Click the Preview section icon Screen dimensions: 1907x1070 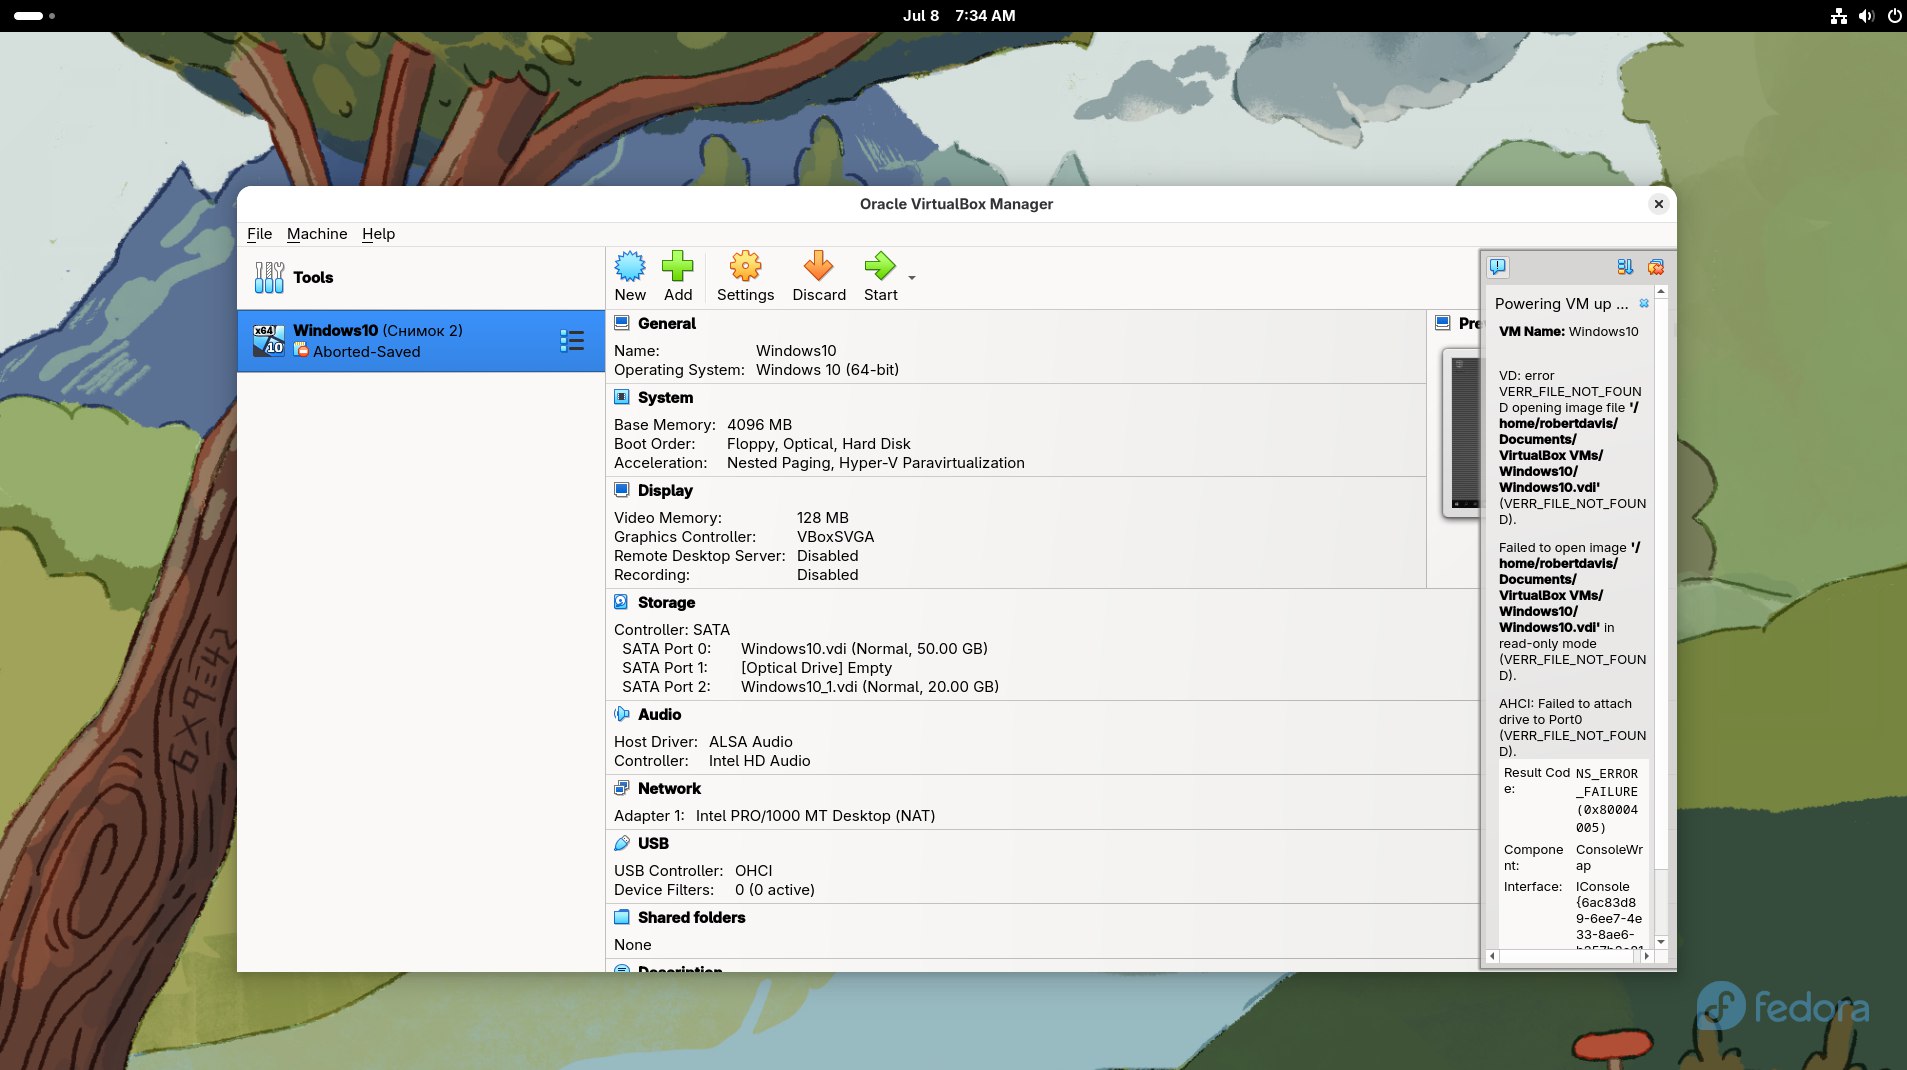1442,323
